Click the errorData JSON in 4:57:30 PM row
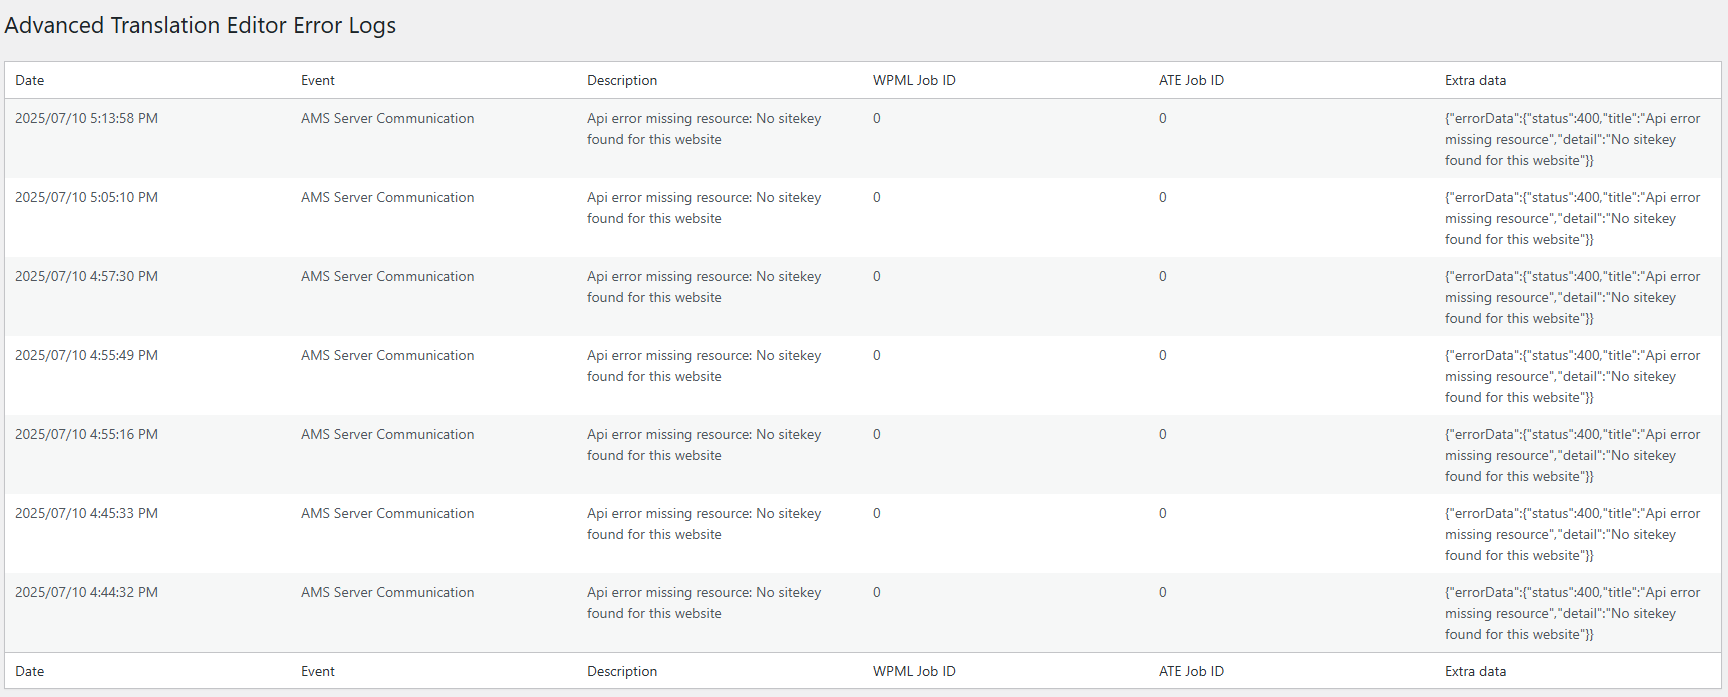The width and height of the screenshot is (1728, 697). click(1572, 297)
